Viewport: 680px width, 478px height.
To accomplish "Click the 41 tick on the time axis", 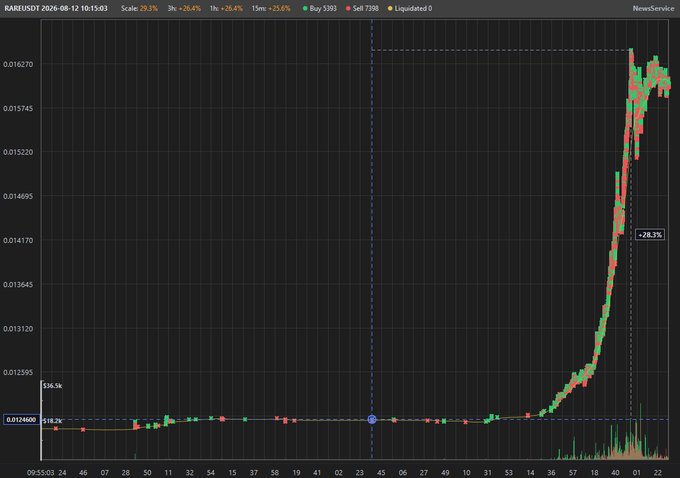I will tap(317, 472).
